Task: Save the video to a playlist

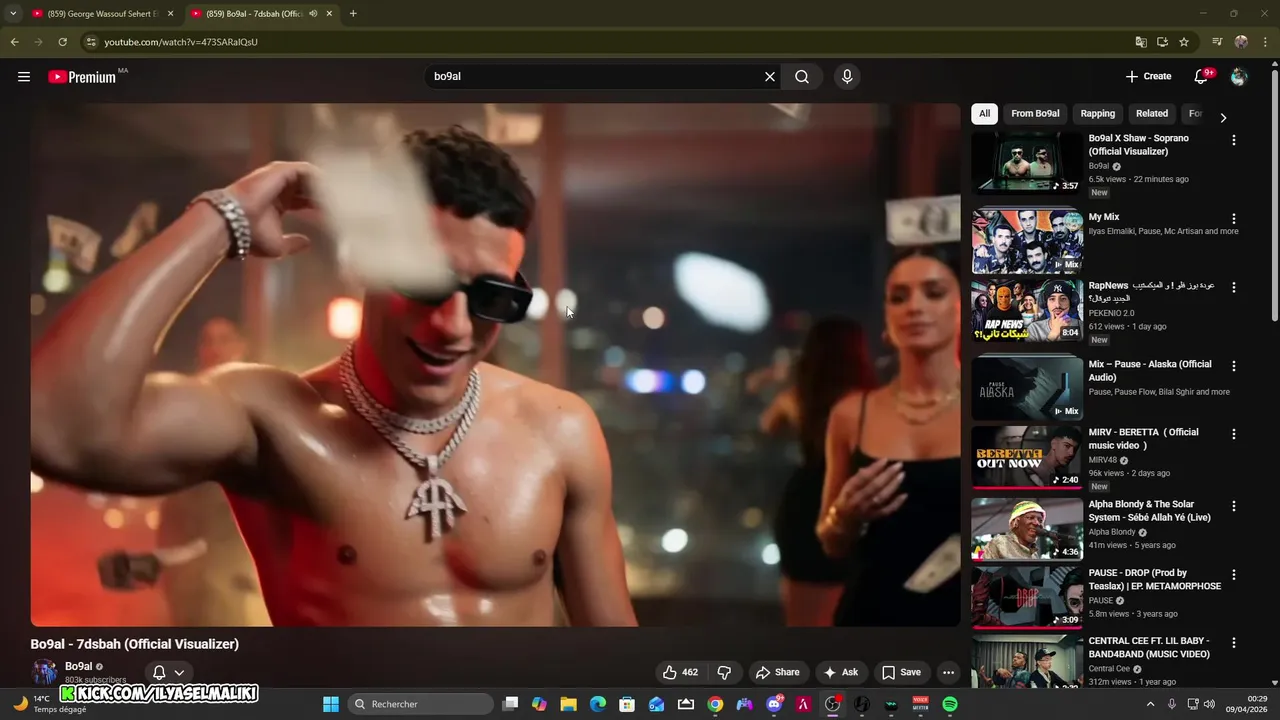Action: click(901, 672)
